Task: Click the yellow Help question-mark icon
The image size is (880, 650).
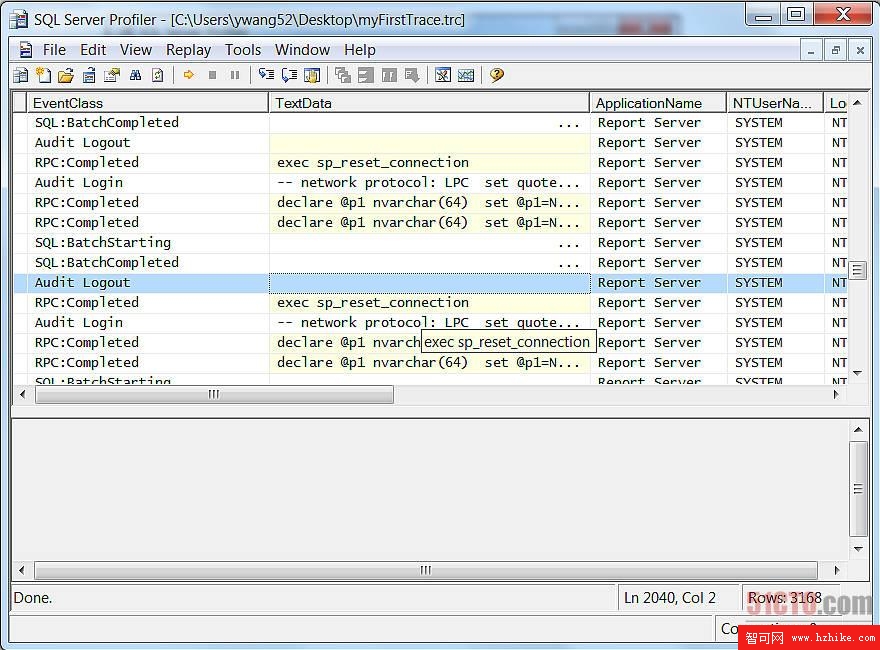Action: click(497, 75)
